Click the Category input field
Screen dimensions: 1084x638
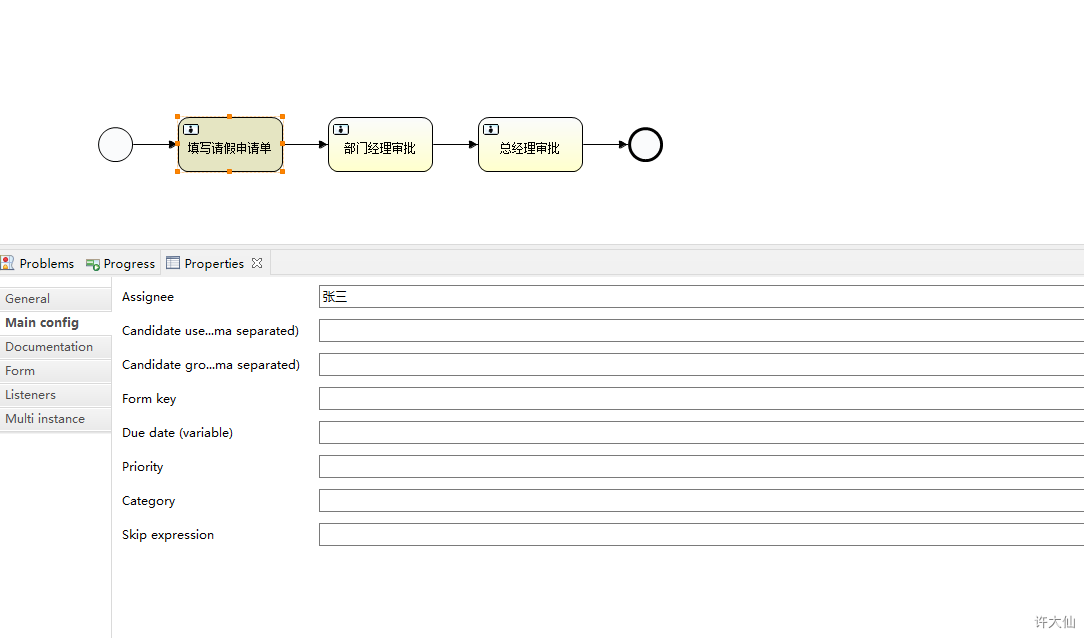coord(701,500)
